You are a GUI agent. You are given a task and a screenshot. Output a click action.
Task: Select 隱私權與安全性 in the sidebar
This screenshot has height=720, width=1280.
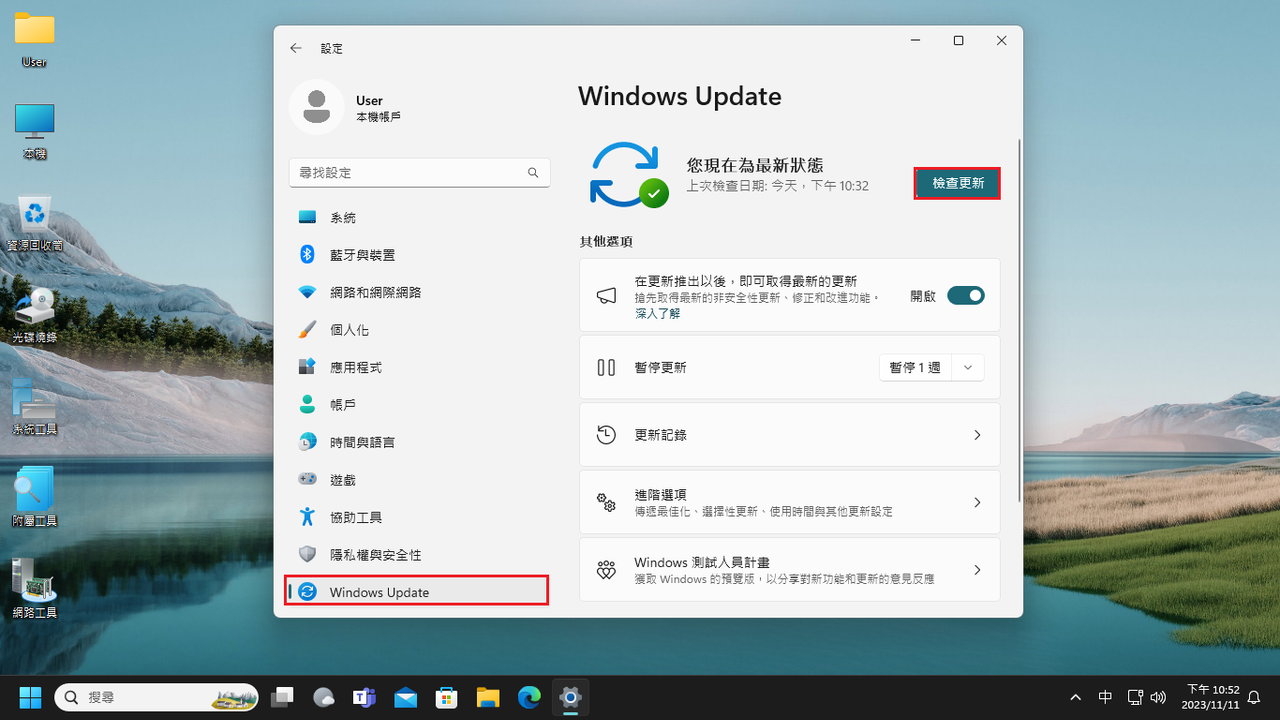(419, 554)
